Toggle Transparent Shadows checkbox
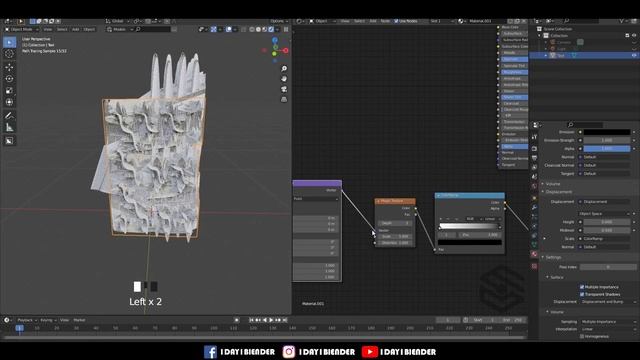Viewport: 640px width, 360px height. (x=582, y=294)
